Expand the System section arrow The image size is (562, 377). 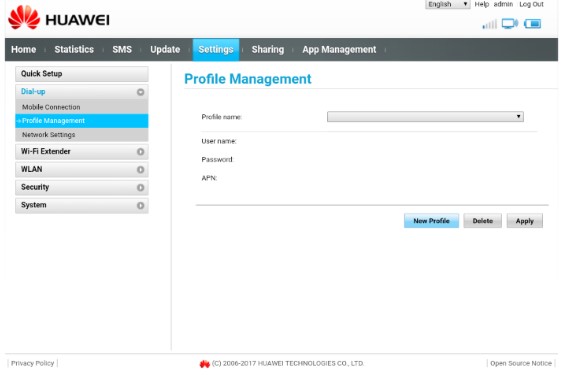140,206
